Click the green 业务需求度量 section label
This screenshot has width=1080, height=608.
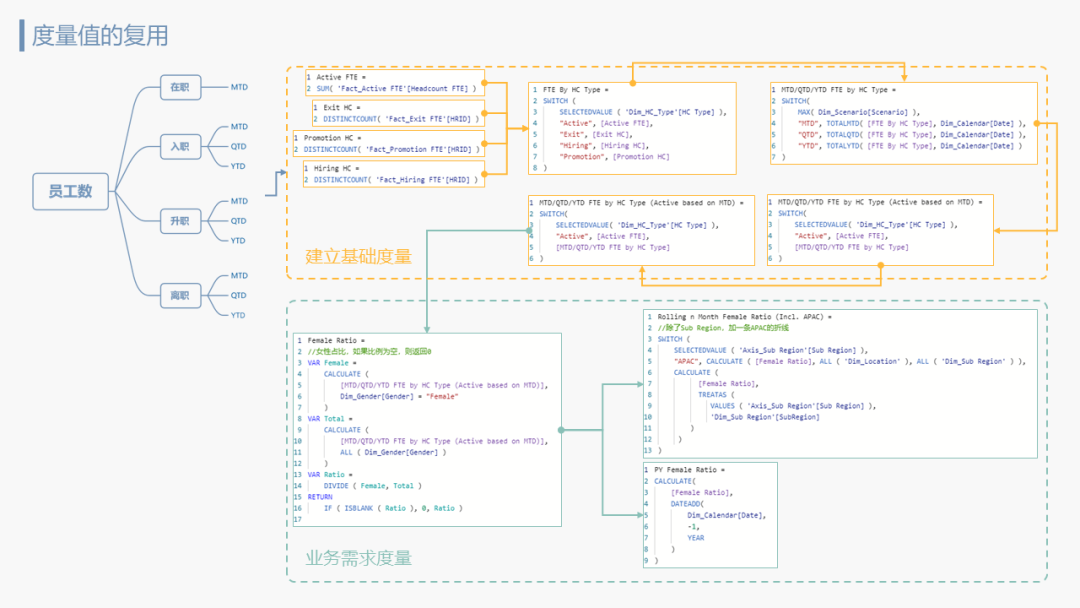point(358,558)
